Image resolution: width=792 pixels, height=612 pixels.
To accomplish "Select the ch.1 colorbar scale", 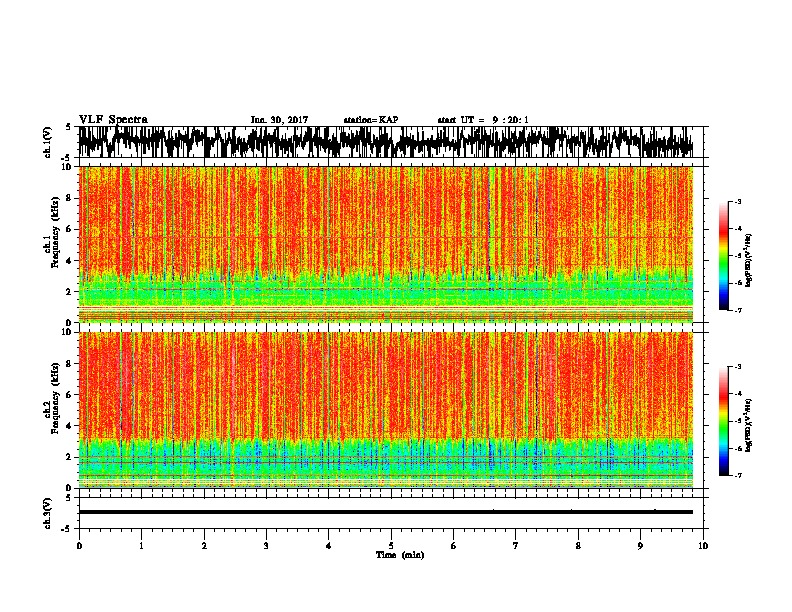I will [724, 256].
